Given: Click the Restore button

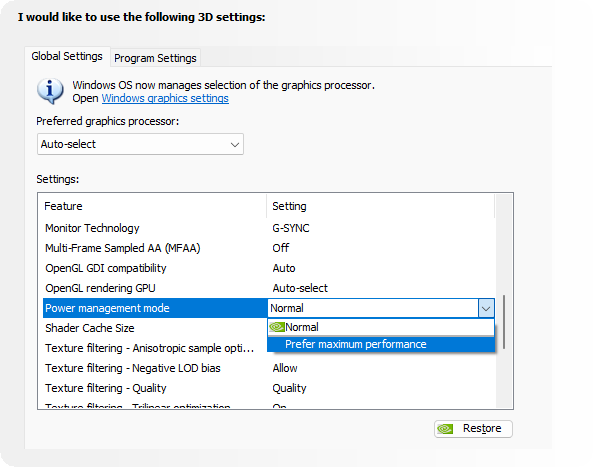Looking at the screenshot, I should 473,429.
